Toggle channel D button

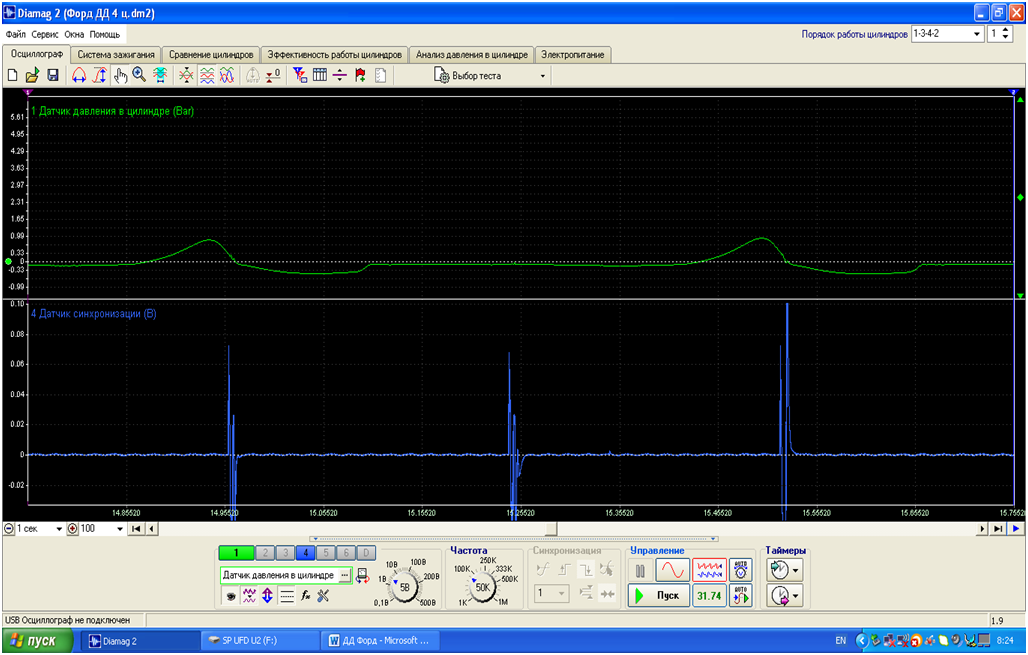click(366, 553)
